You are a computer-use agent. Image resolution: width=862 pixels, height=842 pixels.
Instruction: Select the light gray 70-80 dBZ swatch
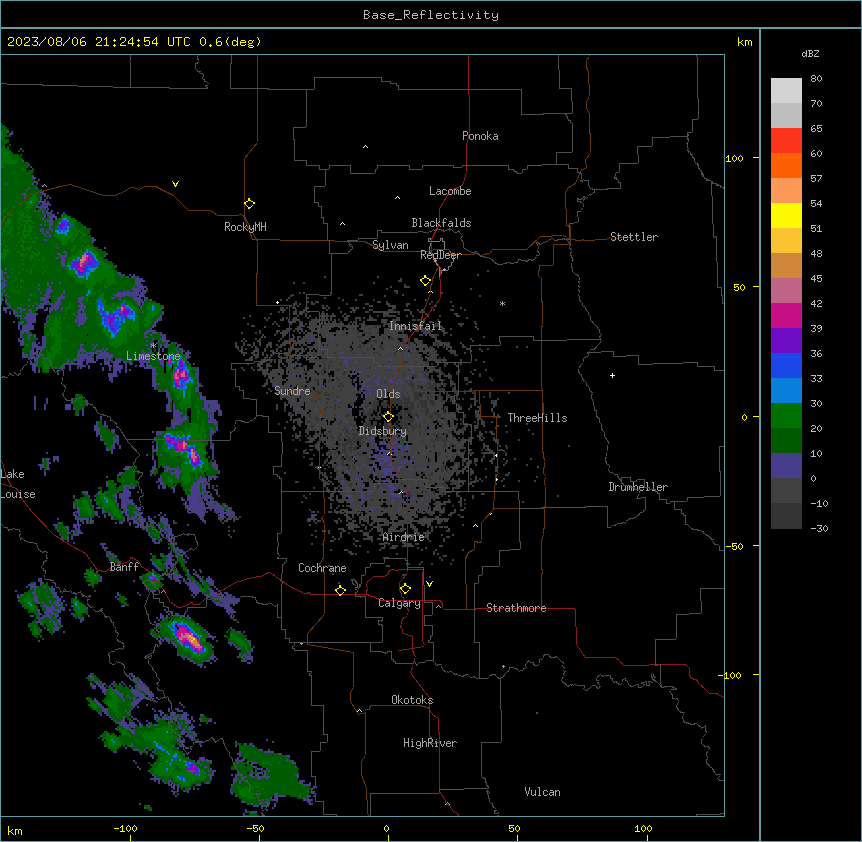tap(786, 91)
